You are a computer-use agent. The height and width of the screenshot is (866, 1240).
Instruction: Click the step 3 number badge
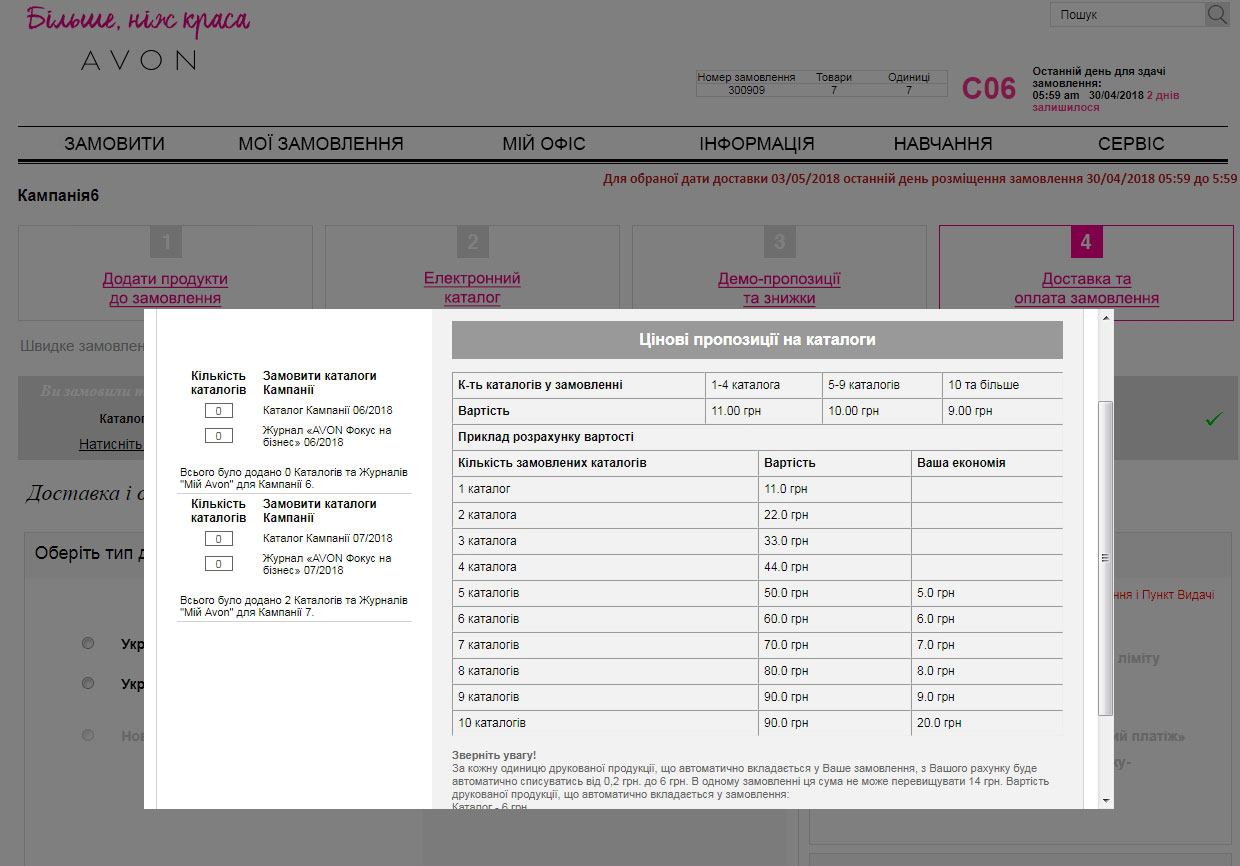[779, 242]
